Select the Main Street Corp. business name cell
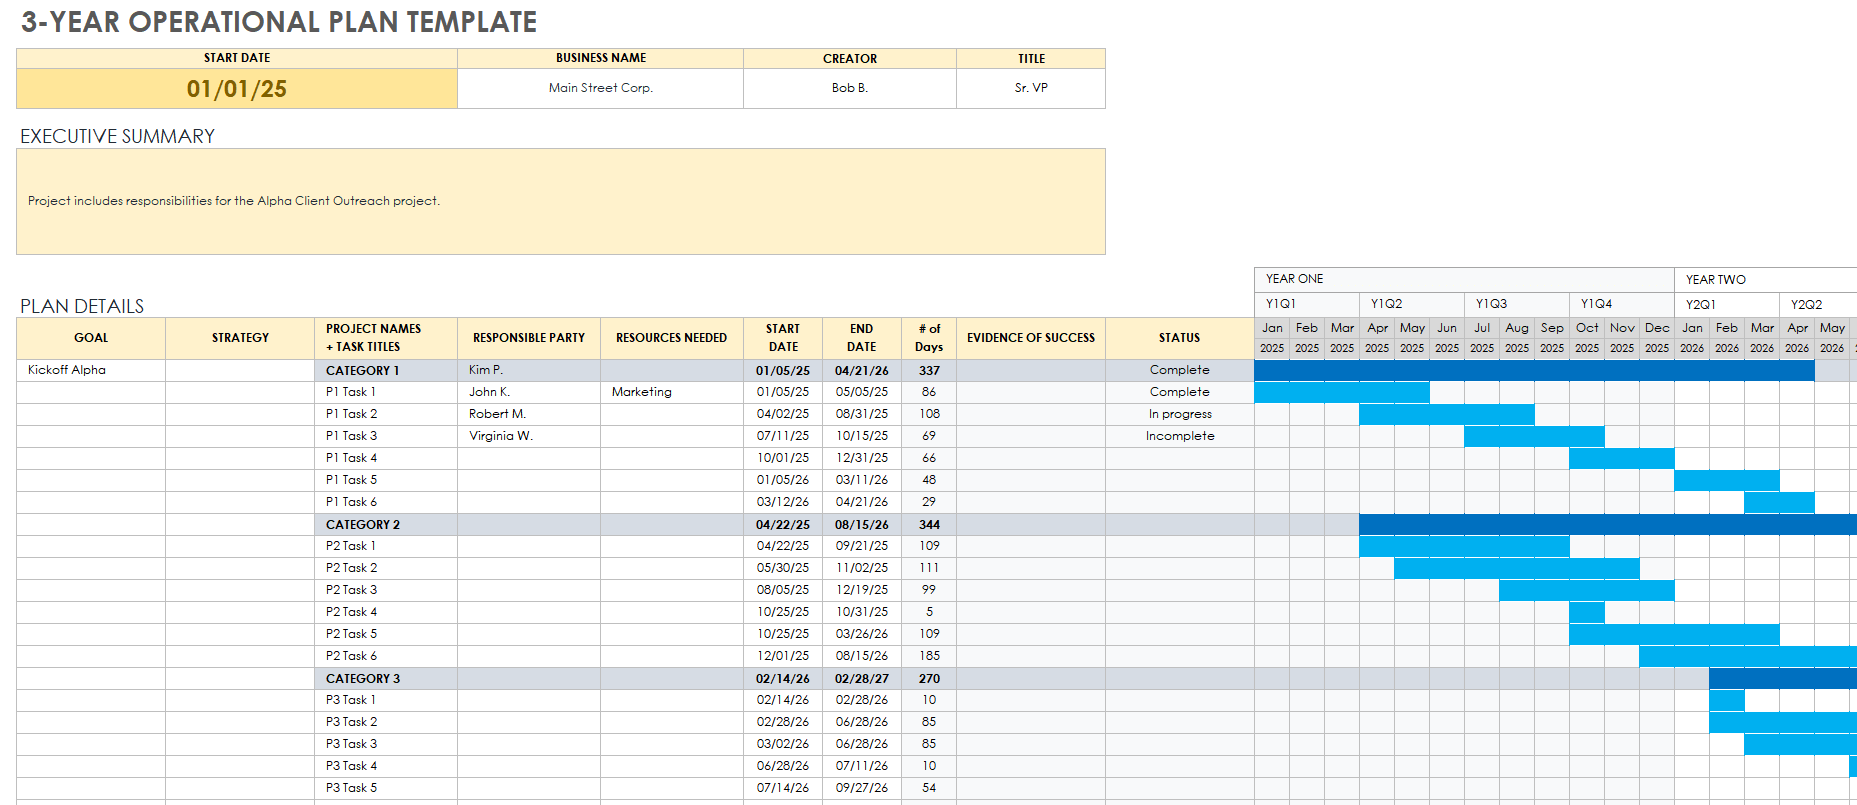Viewport: 1857px width, 805px height. pos(600,88)
